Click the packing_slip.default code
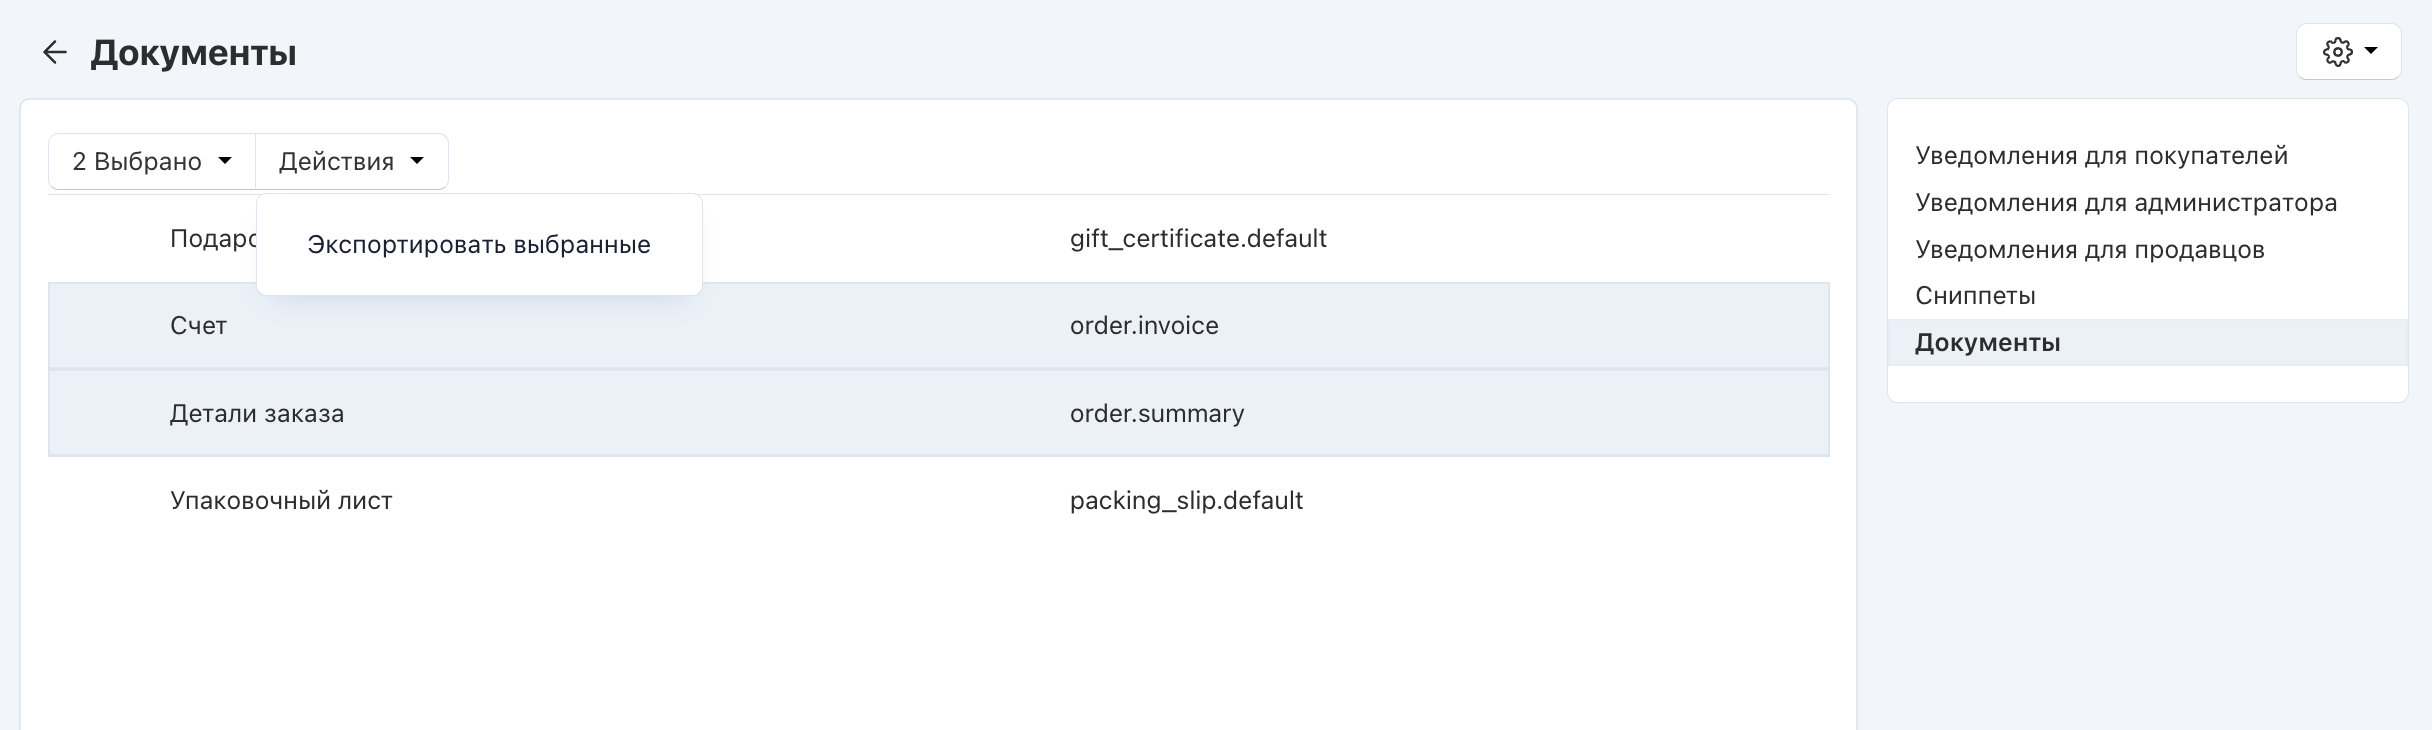Image resolution: width=2432 pixels, height=730 pixels. 1186,501
